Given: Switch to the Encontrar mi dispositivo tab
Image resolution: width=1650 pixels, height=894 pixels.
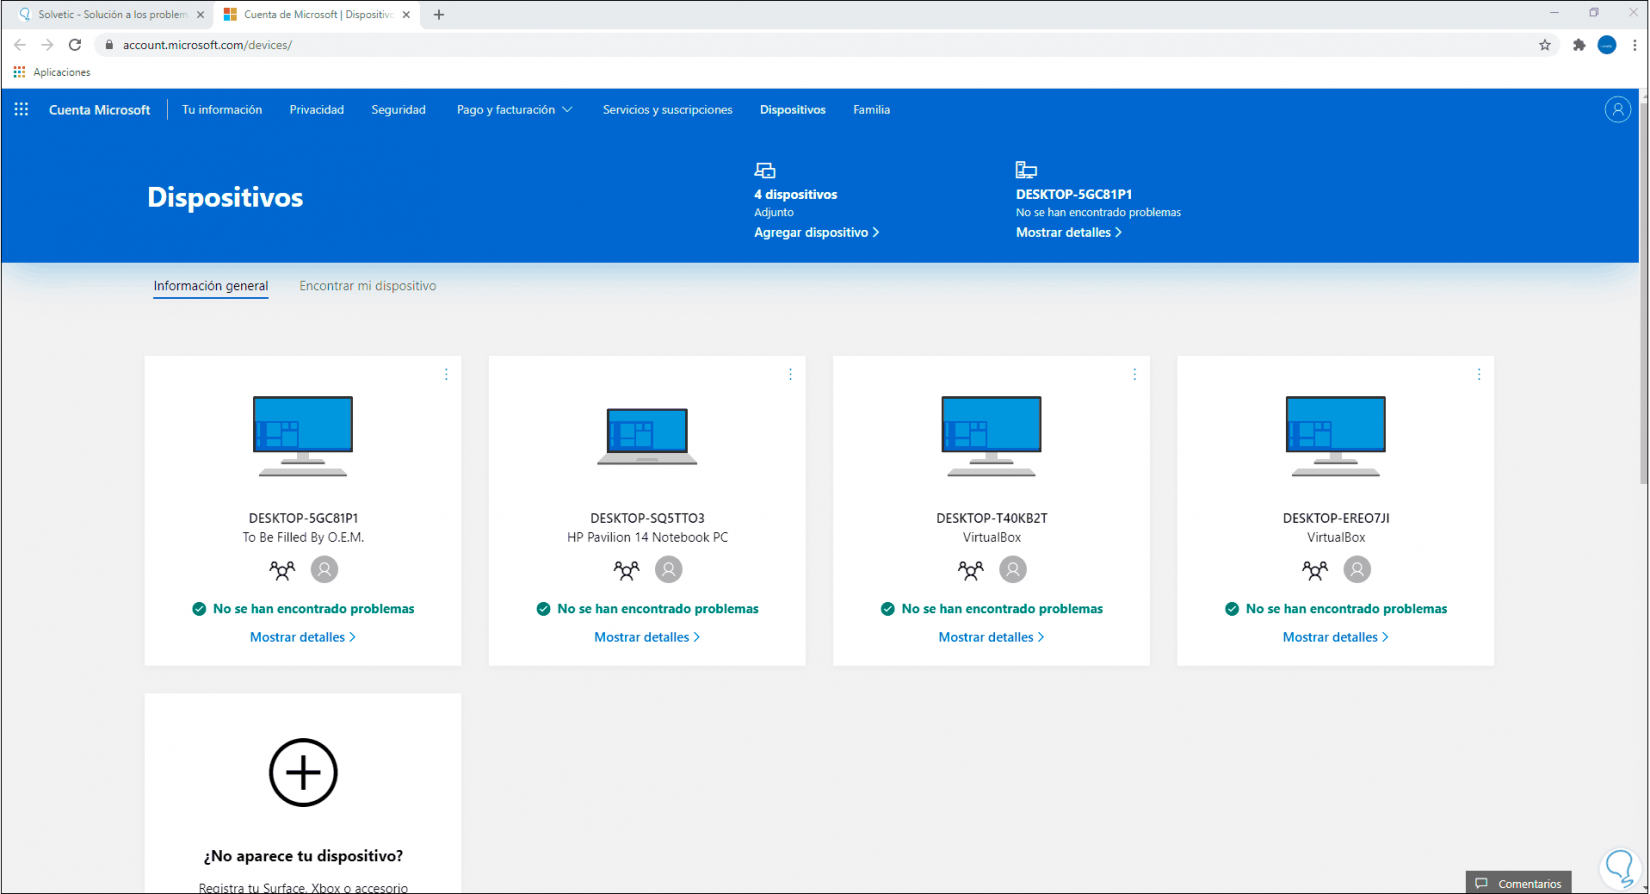Looking at the screenshot, I should (368, 286).
